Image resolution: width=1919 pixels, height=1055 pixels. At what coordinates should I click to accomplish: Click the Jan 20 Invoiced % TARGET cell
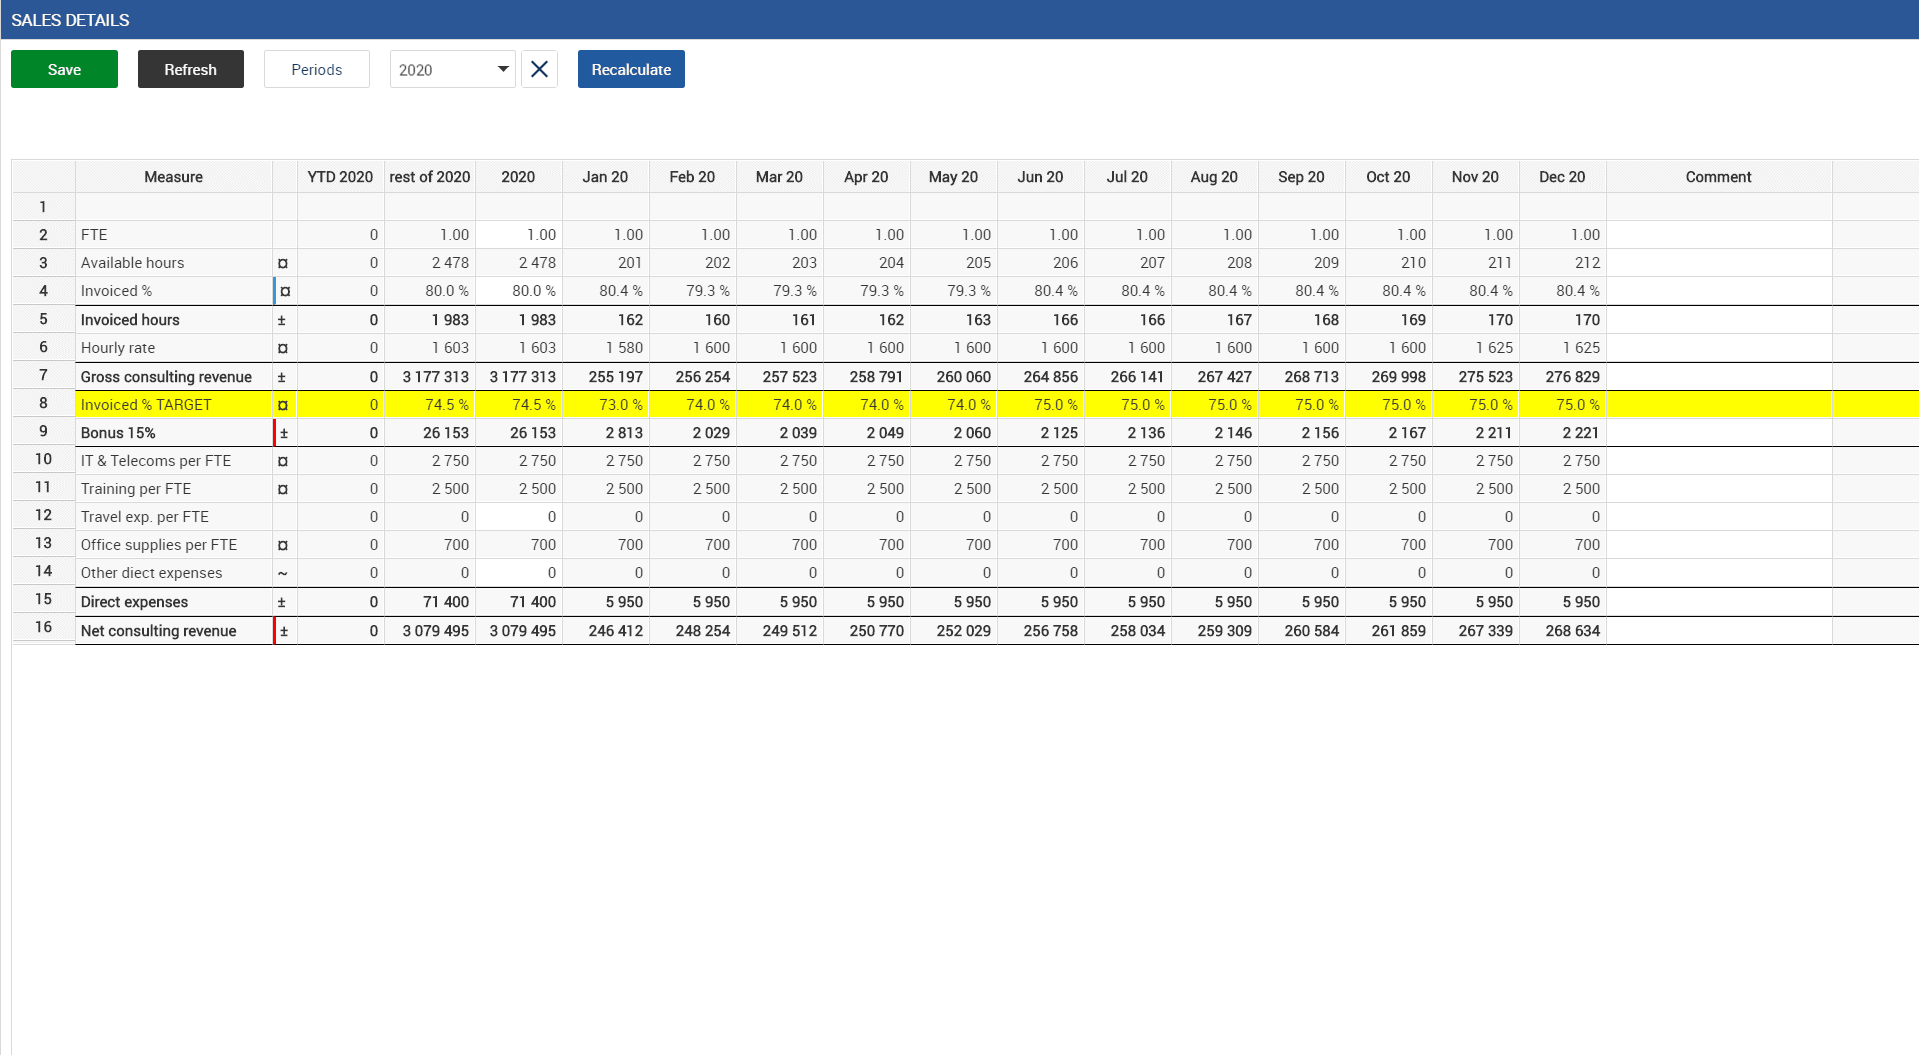pyautogui.click(x=606, y=405)
